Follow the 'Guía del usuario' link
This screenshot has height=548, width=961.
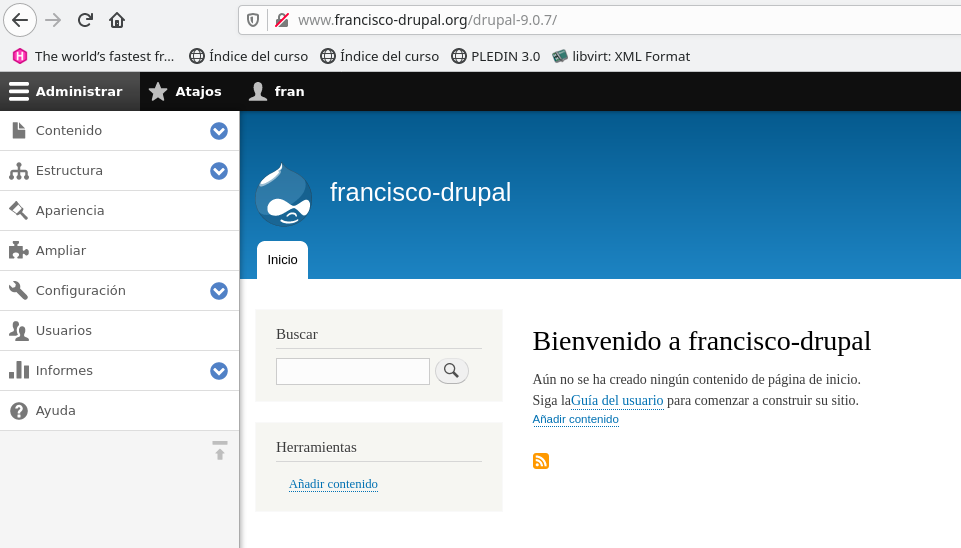[617, 400]
